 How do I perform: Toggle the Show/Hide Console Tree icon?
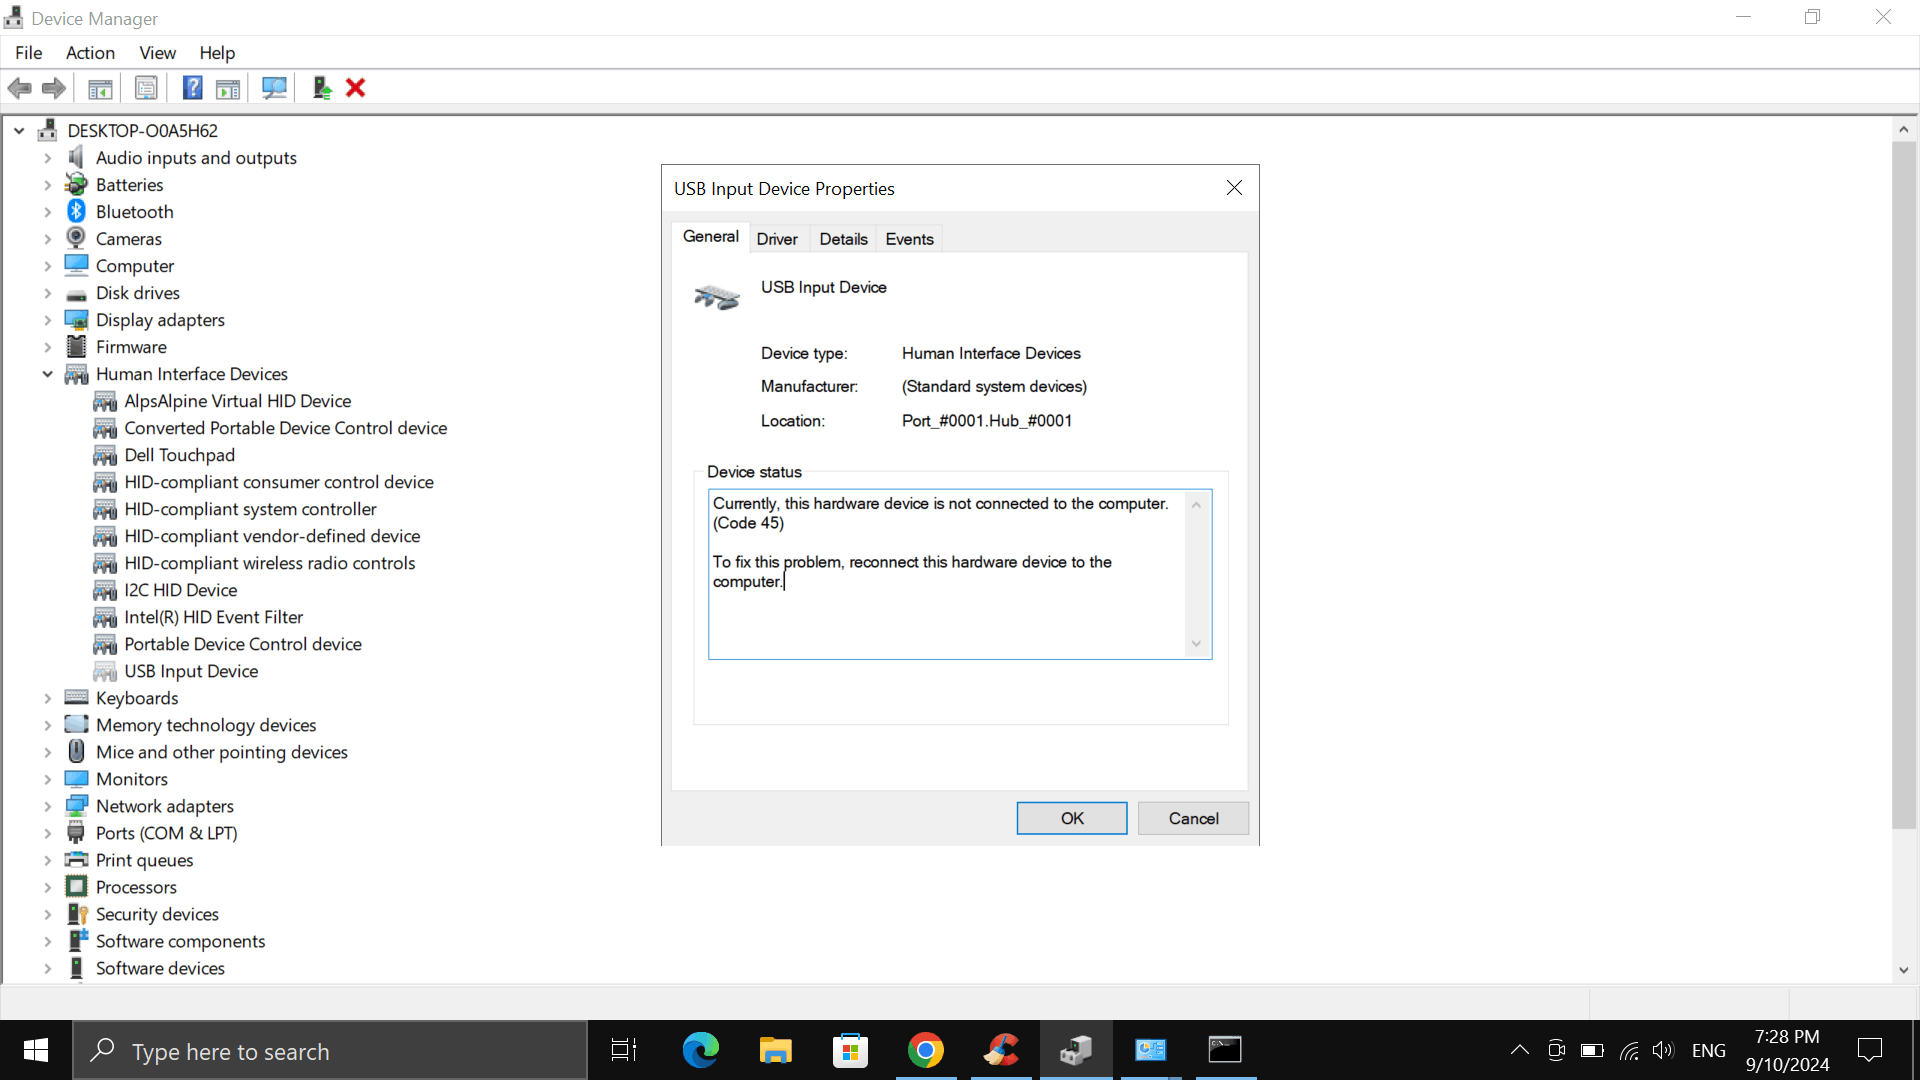tap(100, 88)
